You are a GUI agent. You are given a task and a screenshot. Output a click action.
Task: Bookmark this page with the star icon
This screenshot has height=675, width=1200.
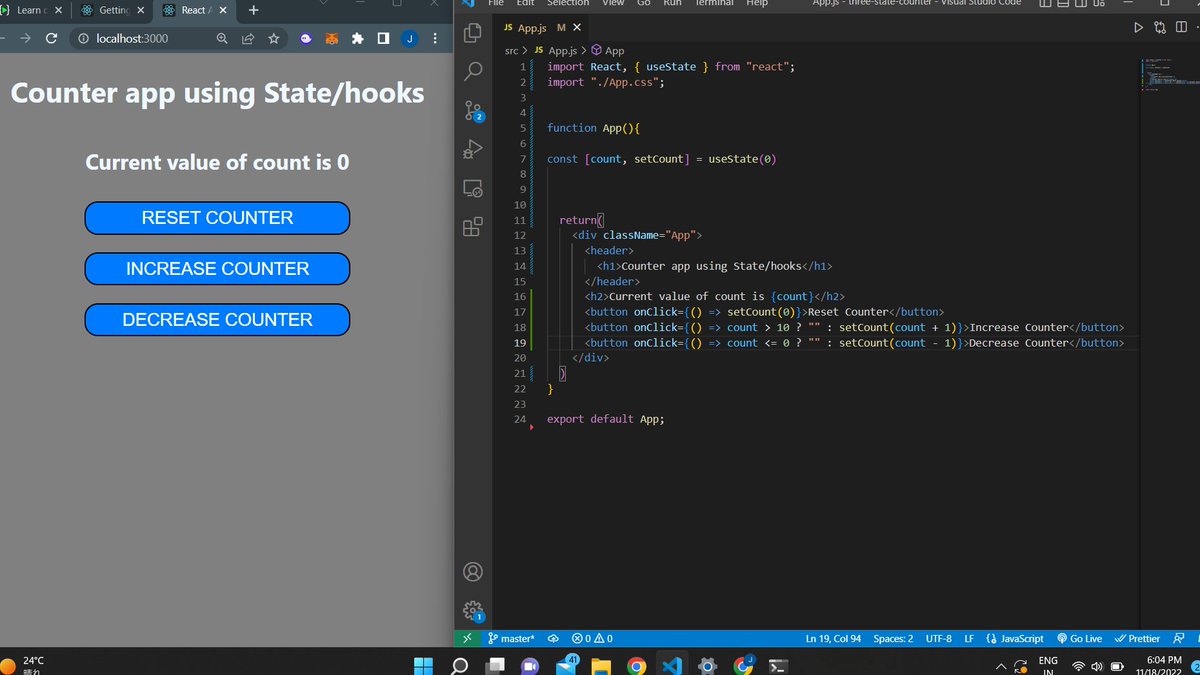tap(273, 39)
